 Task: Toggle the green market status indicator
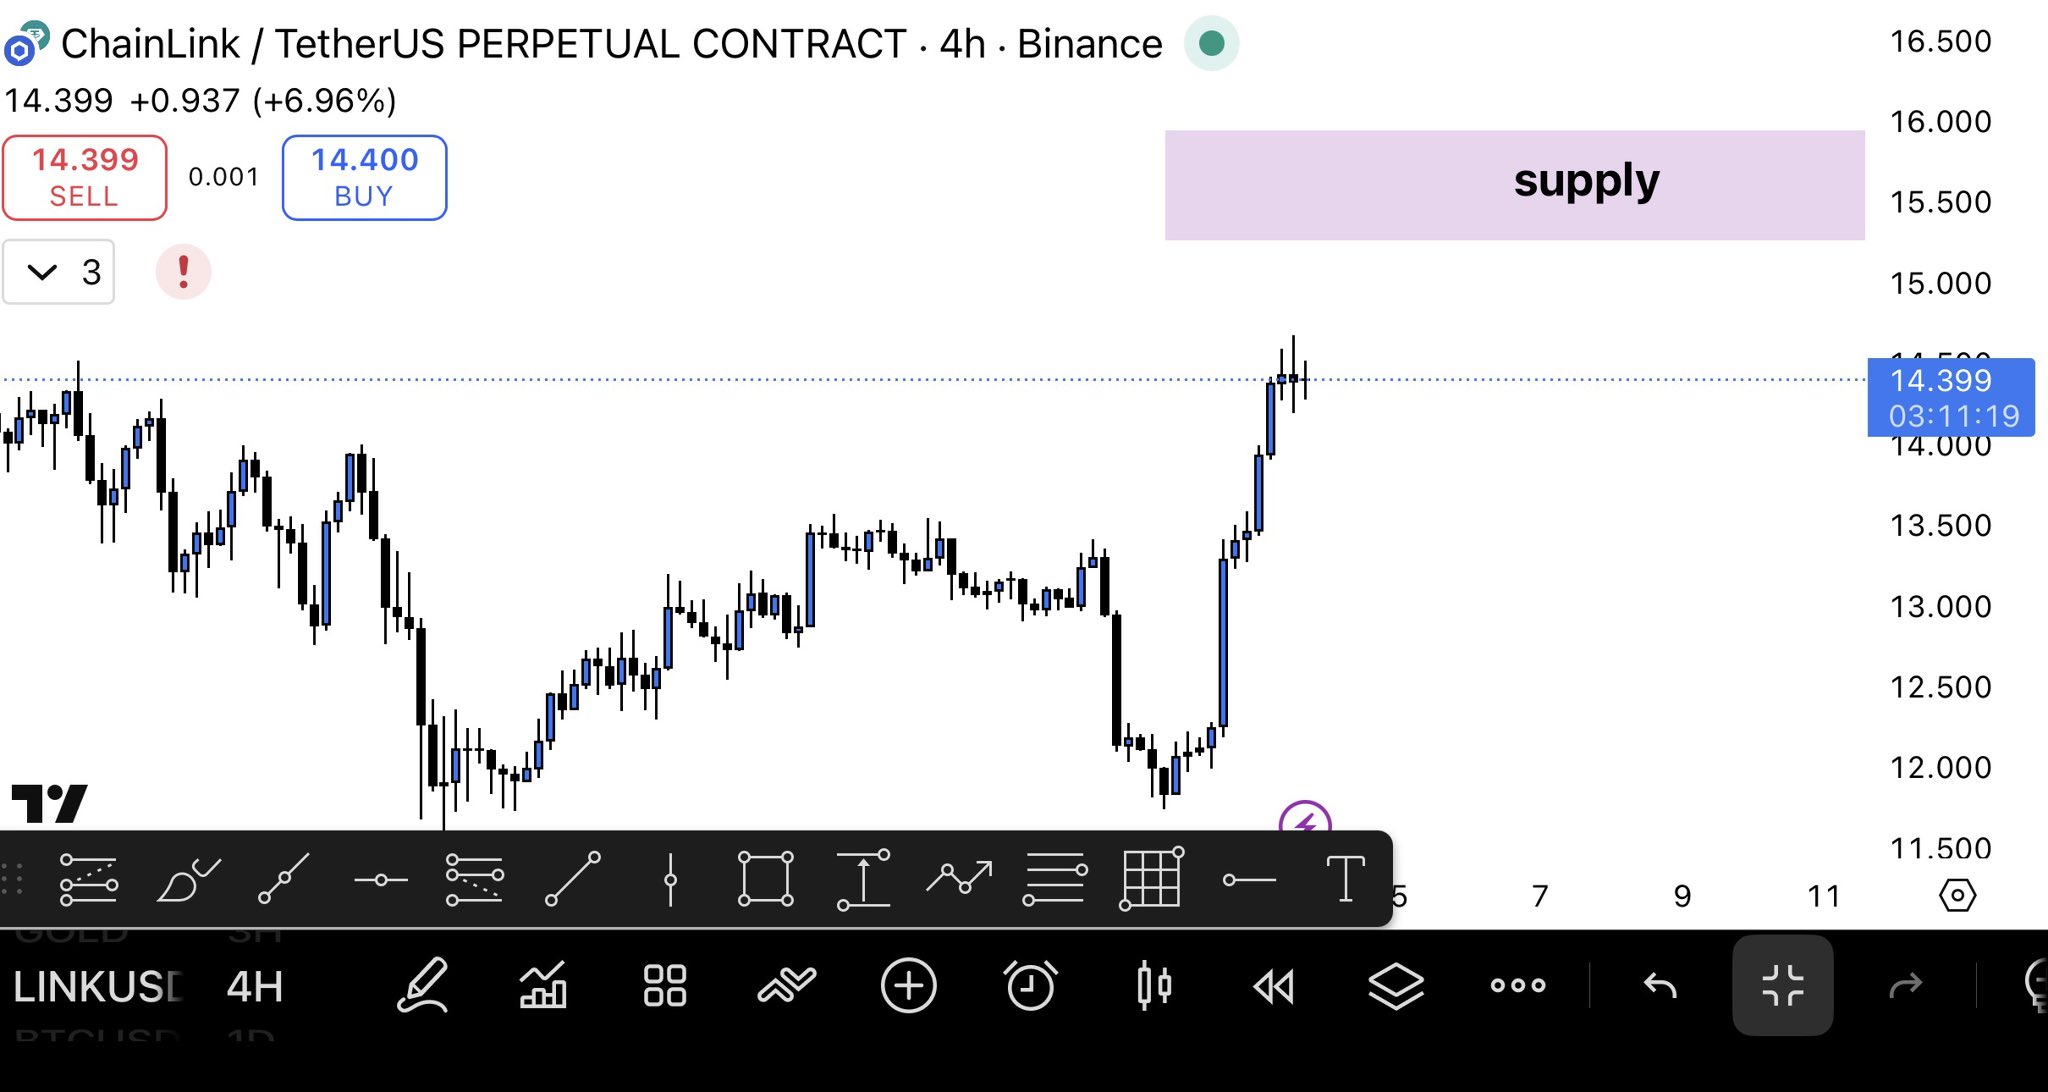point(1211,44)
